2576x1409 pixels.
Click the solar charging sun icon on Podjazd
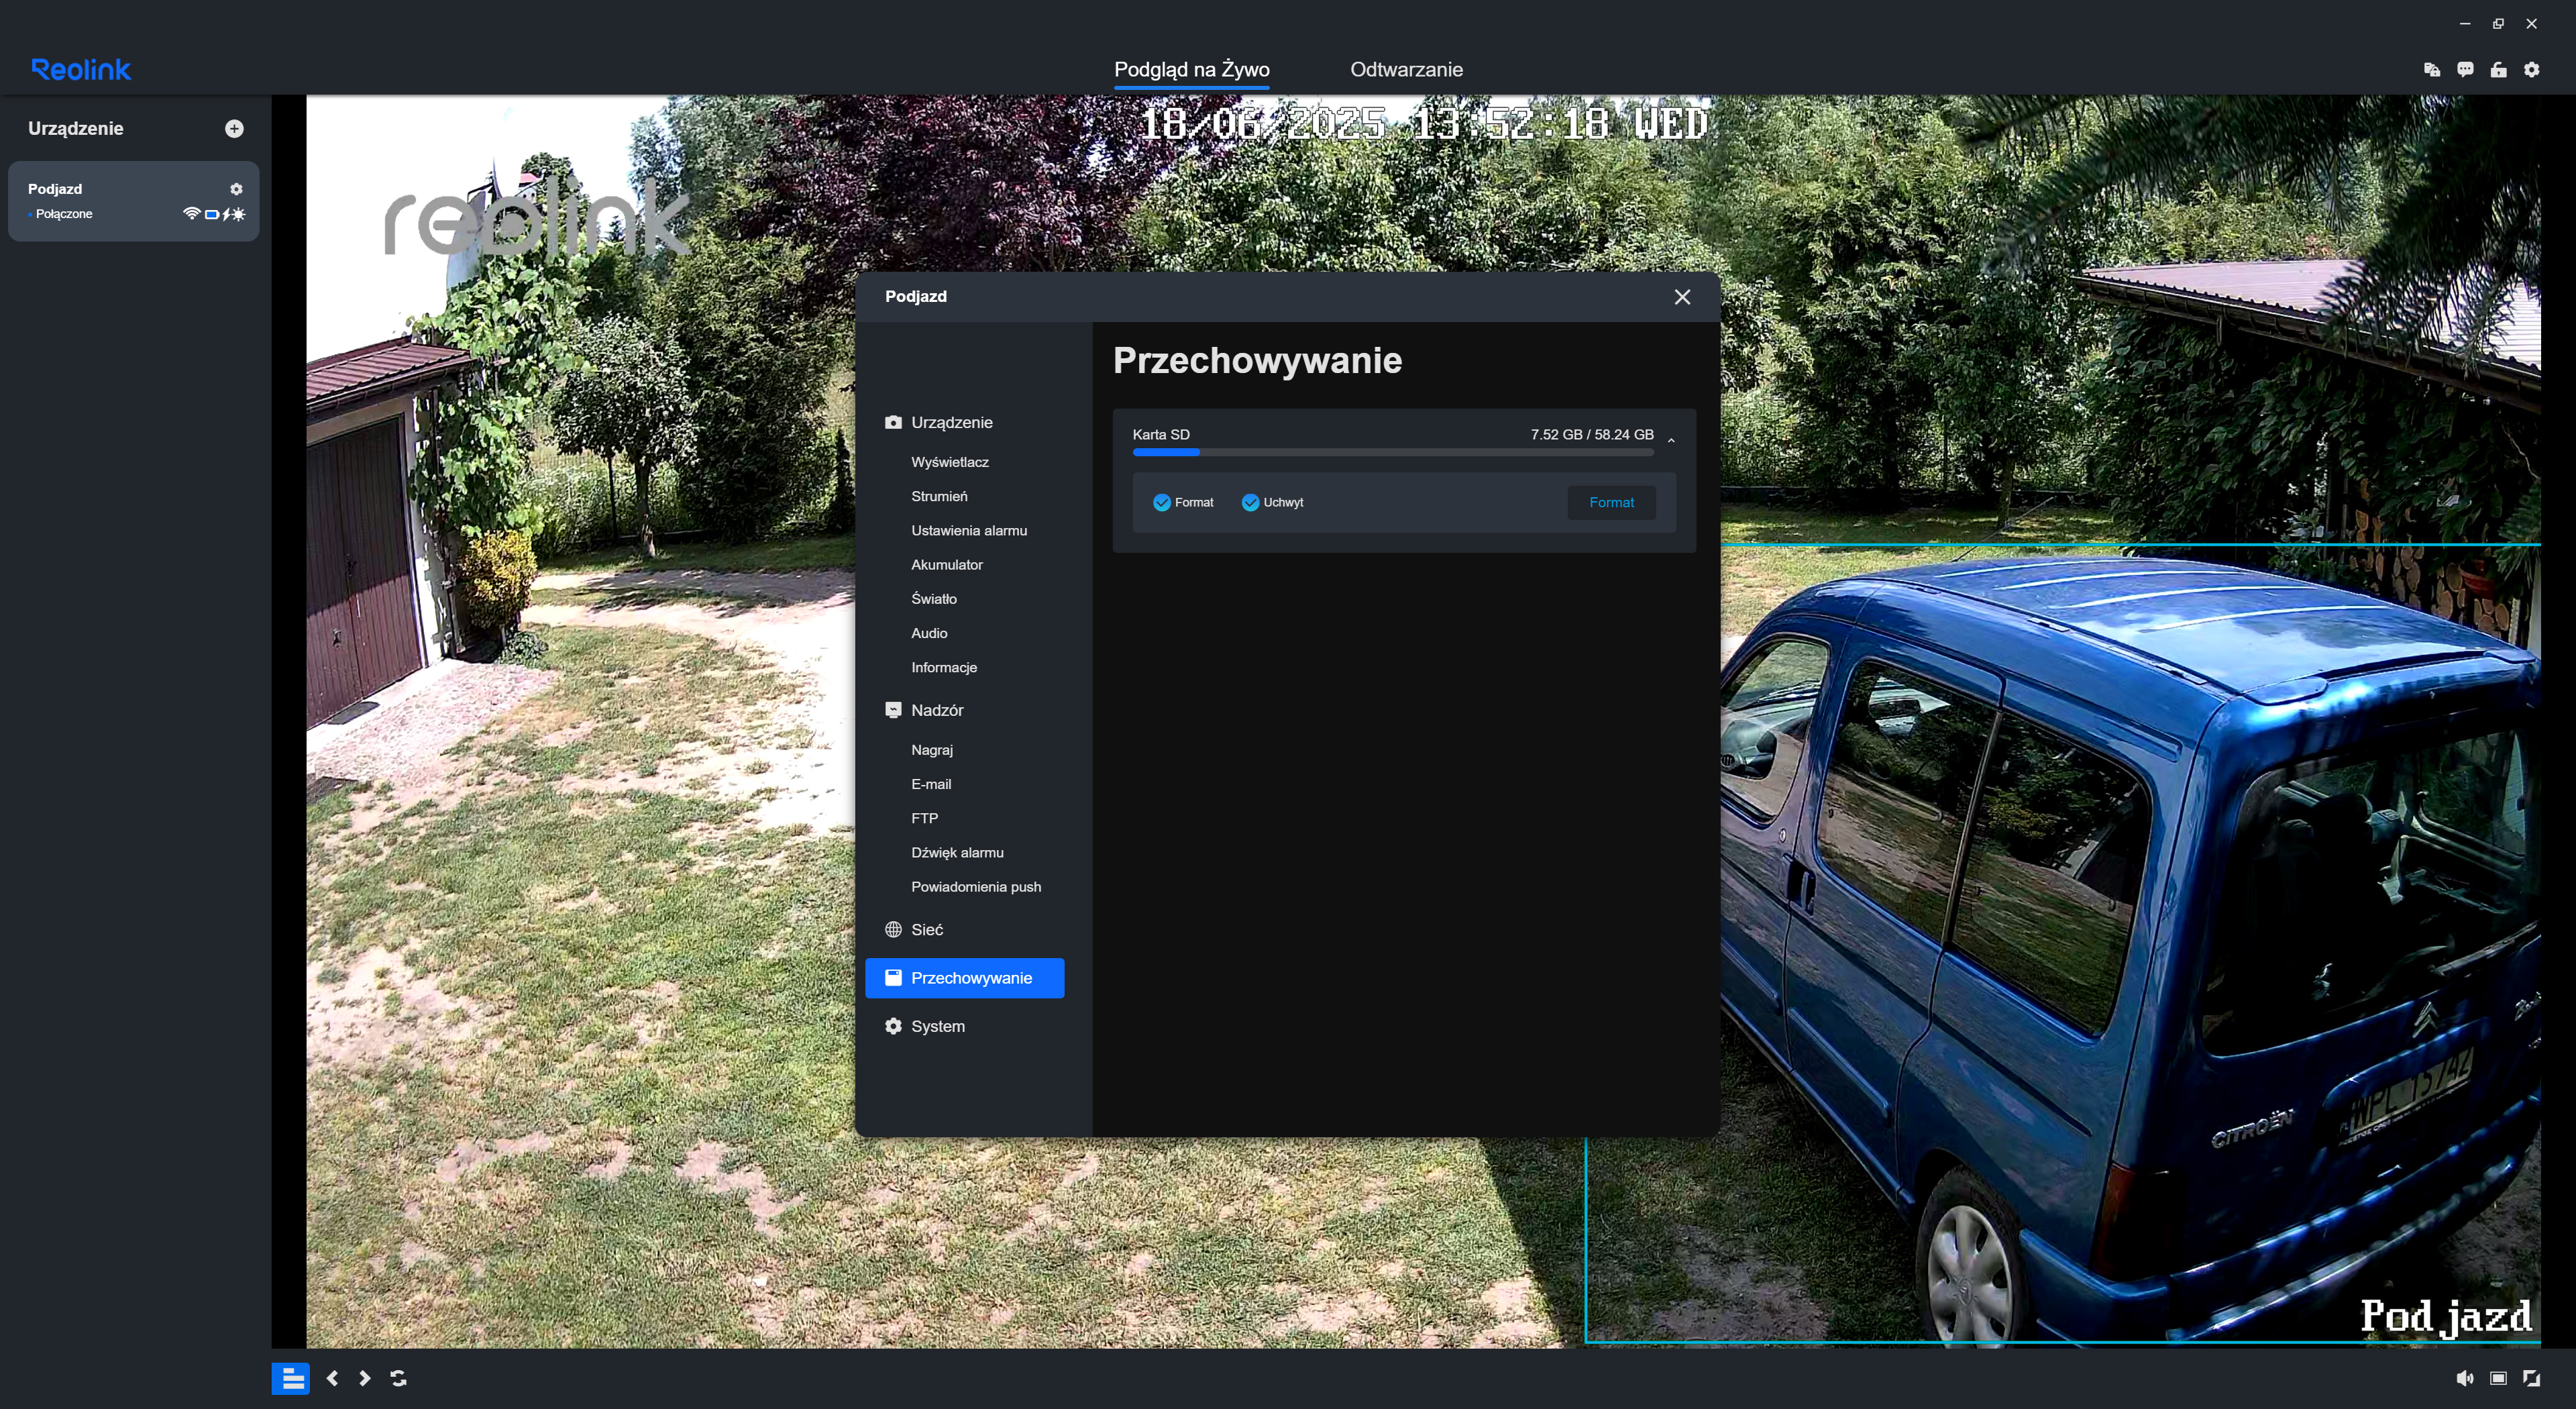click(238, 214)
